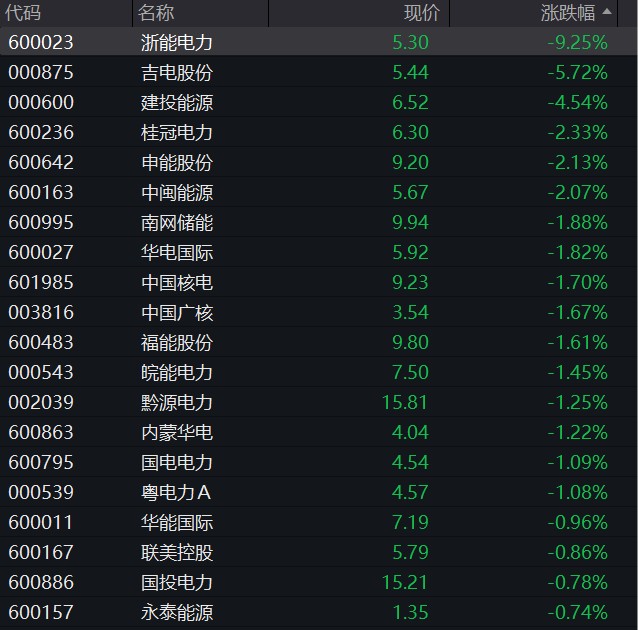Screen dimensions: 638x630
Task: Sort by the 名称 column header
Action: [x=156, y=13]
